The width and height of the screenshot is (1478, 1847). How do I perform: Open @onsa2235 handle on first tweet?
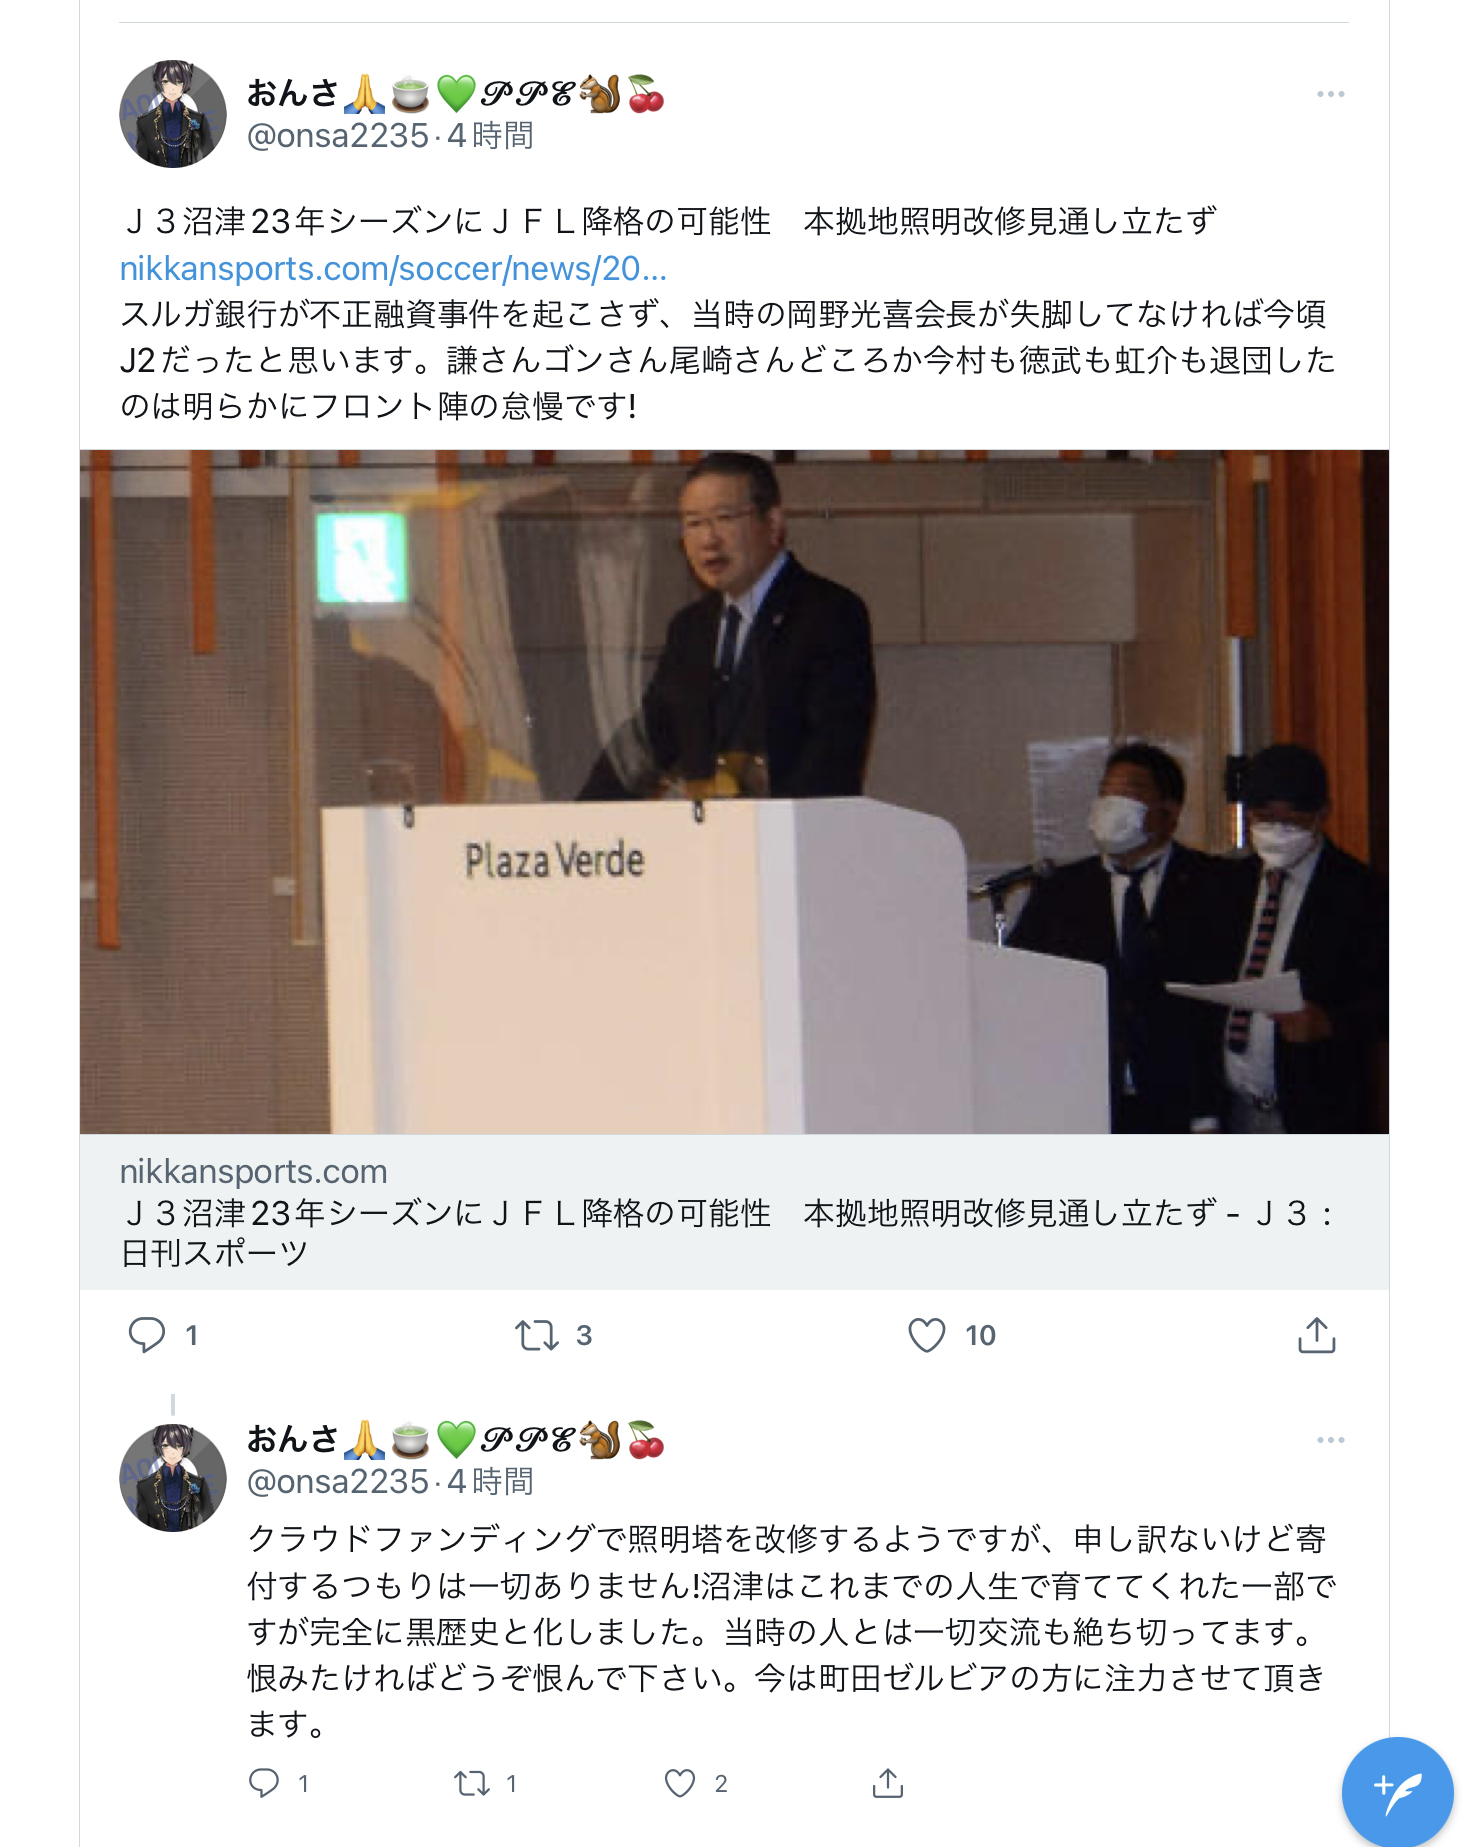tap(338, 135)
